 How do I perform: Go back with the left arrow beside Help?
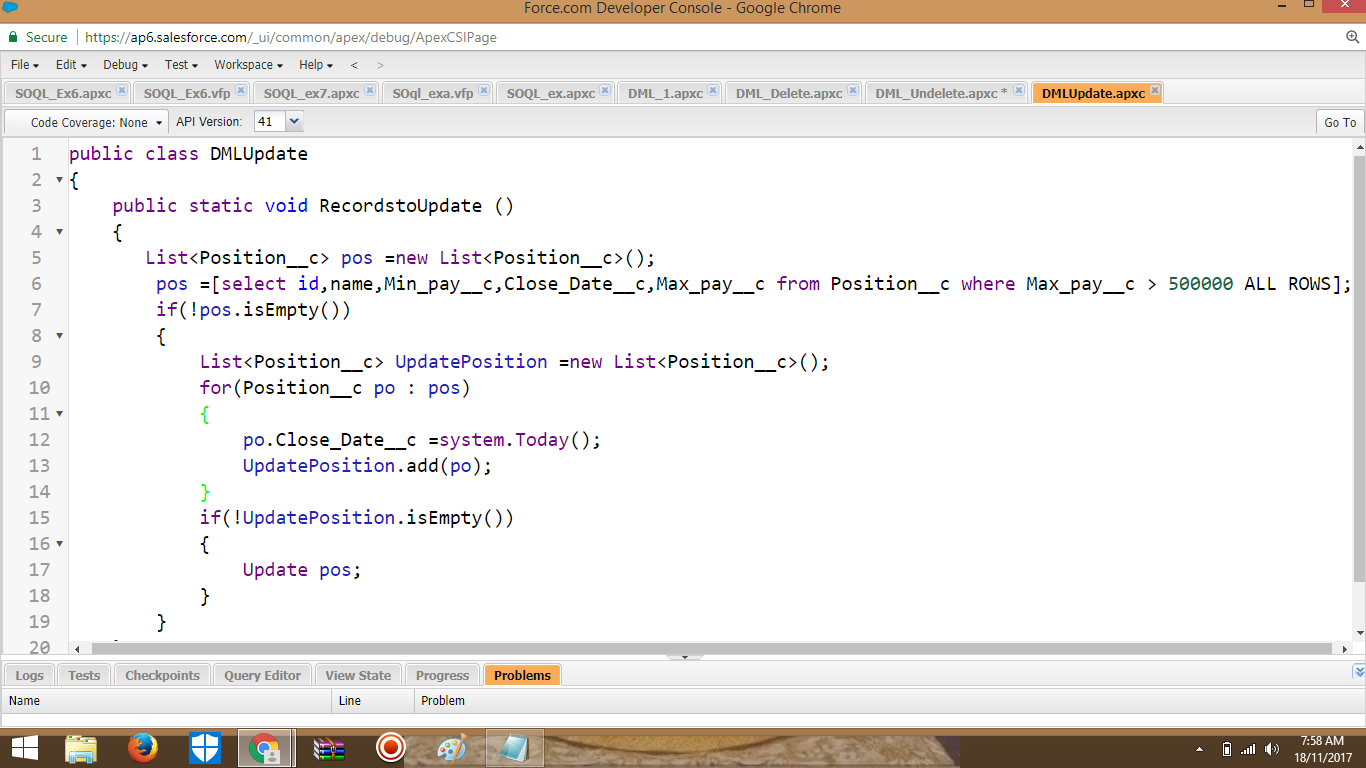(x=354, y=65)
